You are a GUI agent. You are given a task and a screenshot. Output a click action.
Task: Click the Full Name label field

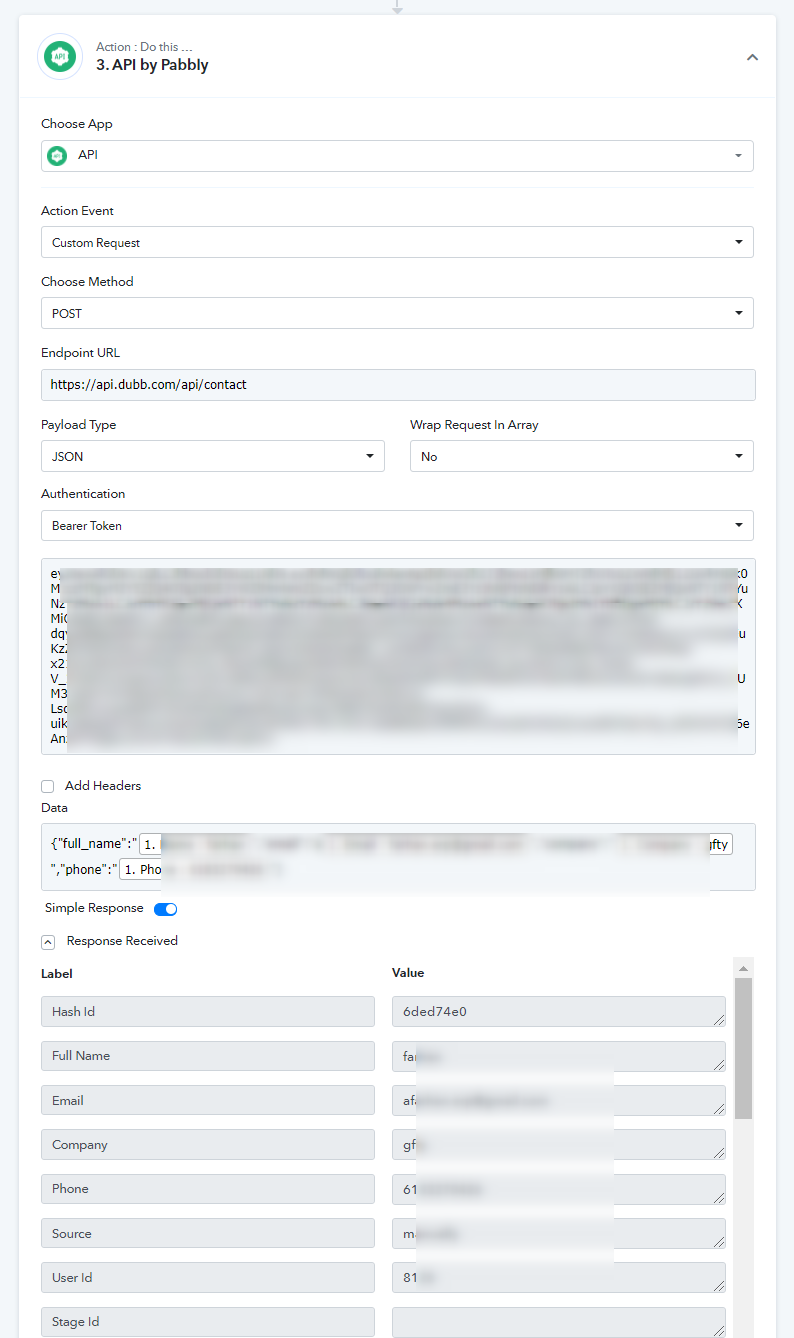point(208,1056)
